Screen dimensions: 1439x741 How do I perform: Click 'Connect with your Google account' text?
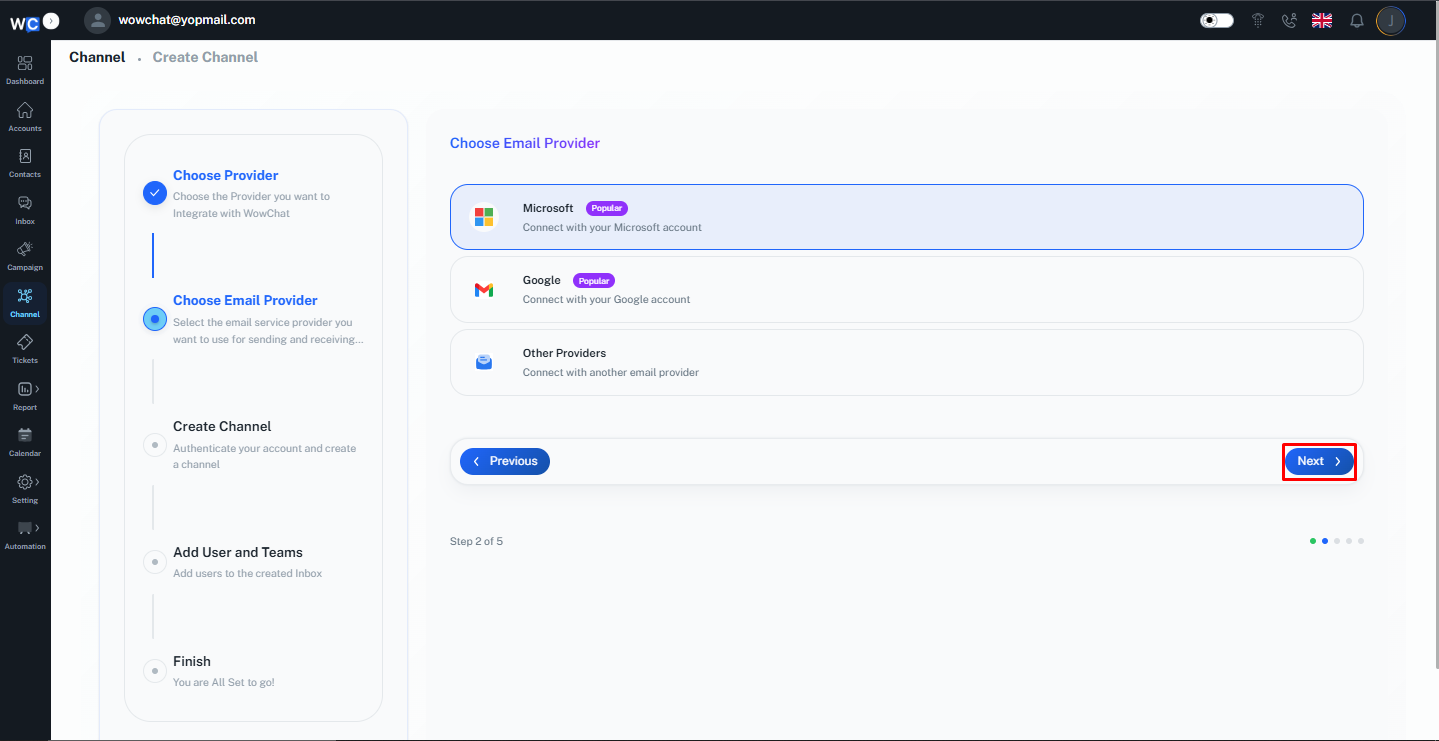tap(606, 299)
